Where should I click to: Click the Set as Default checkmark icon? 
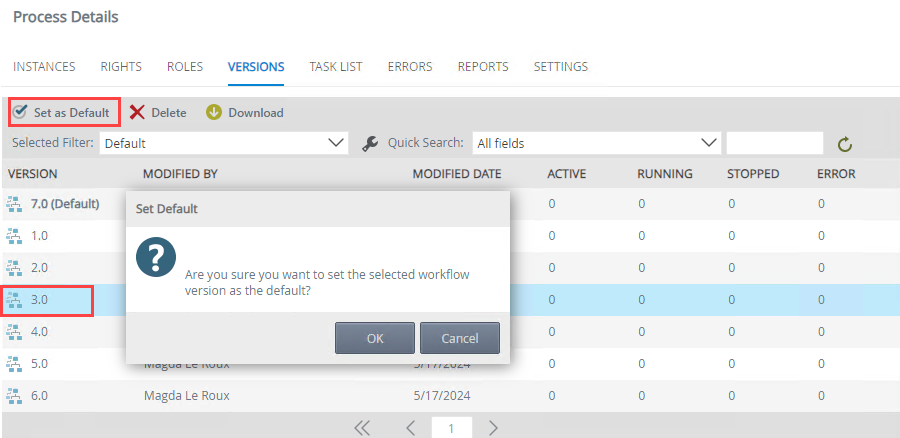(20, 112)
